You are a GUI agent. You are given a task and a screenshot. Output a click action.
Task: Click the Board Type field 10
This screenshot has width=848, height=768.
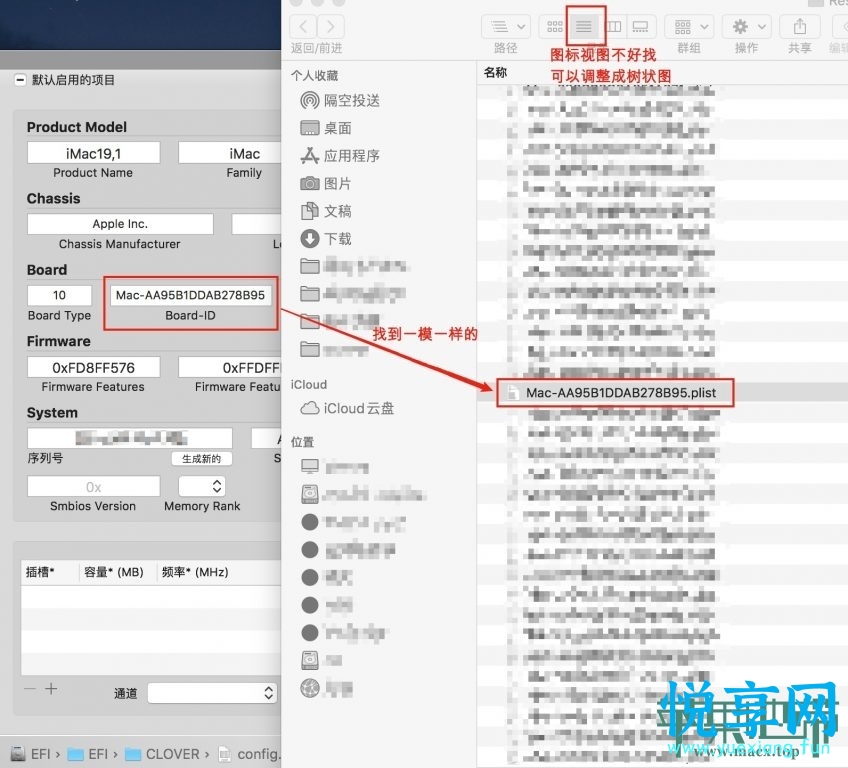59,295
